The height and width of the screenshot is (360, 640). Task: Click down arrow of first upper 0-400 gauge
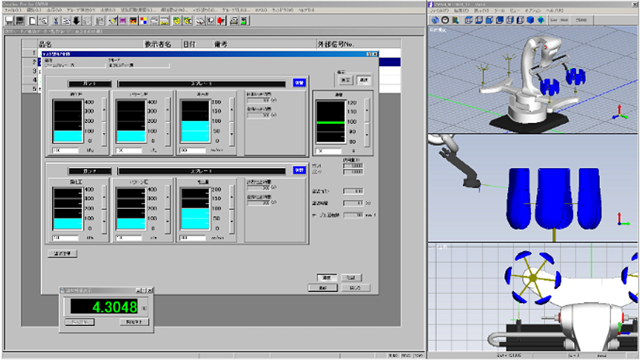(x=104, y=133)
